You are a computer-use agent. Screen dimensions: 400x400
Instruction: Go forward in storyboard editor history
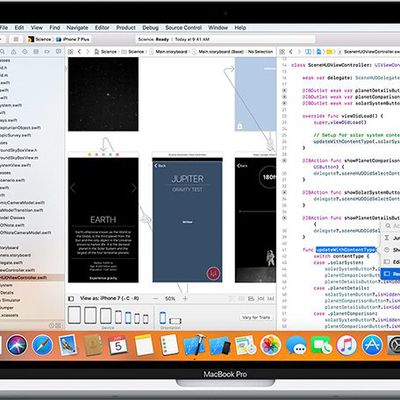[x=88, y=52]
